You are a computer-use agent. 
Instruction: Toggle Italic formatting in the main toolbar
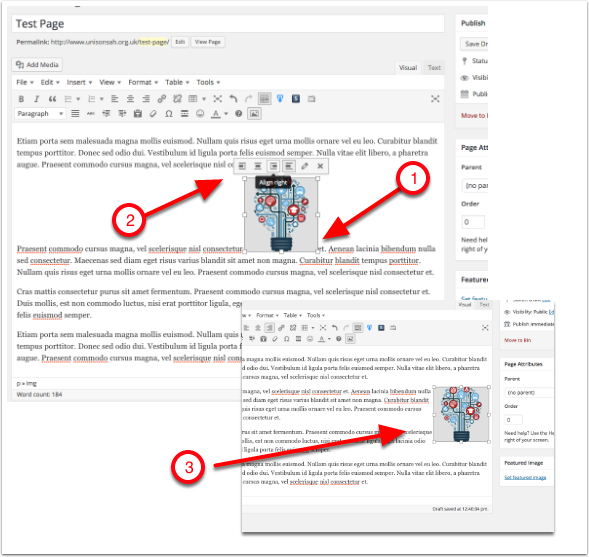(x=36, y=99)
